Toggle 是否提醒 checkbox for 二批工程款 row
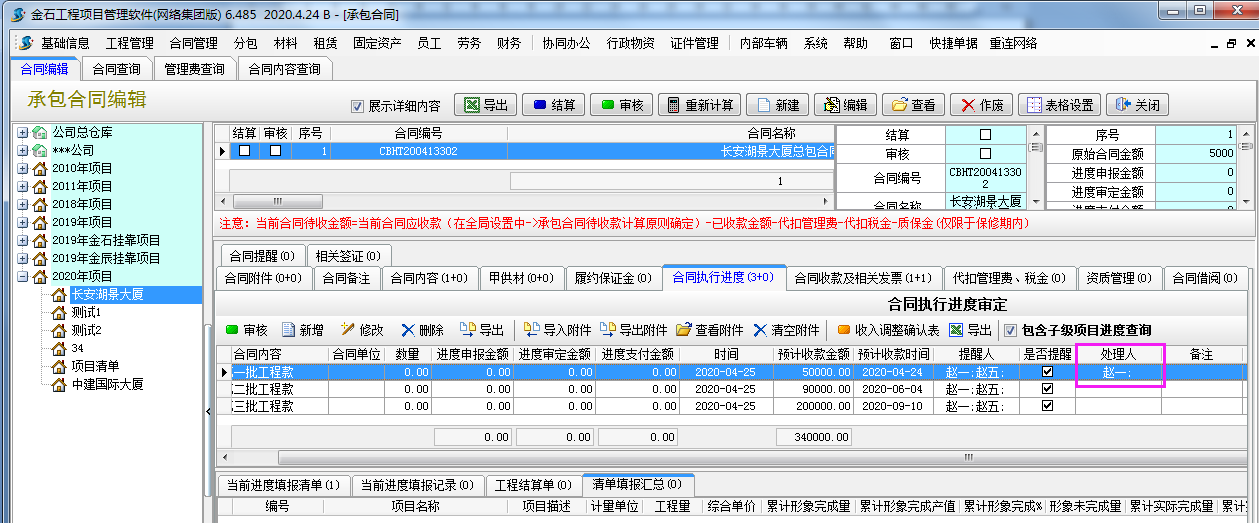The width and height of the screenshot is (1259, 523). click(1047, 389)
